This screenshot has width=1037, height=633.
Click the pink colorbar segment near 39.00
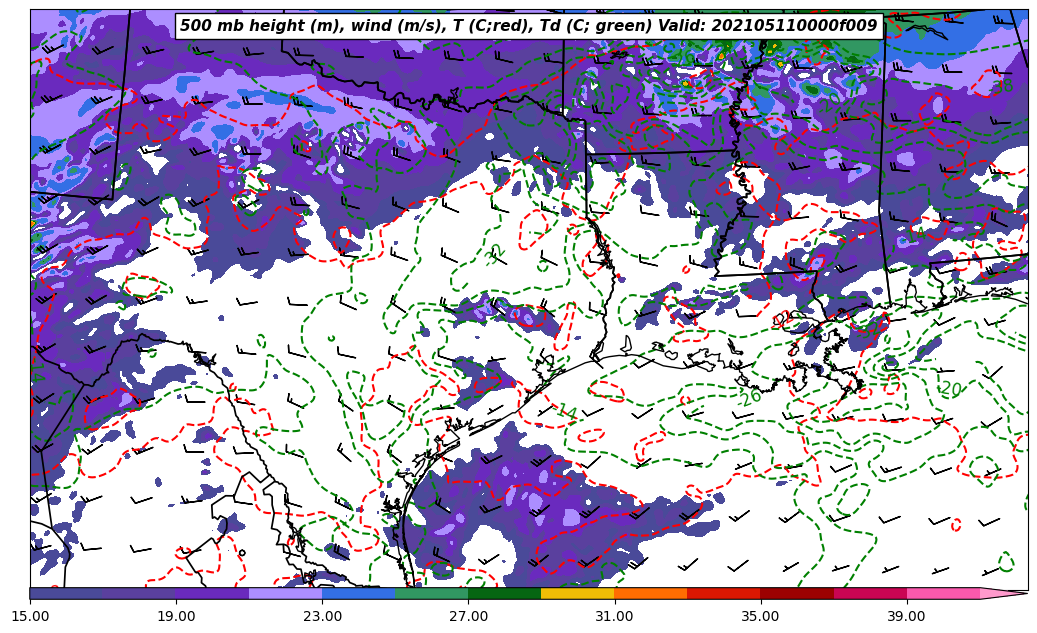(942, 593)
